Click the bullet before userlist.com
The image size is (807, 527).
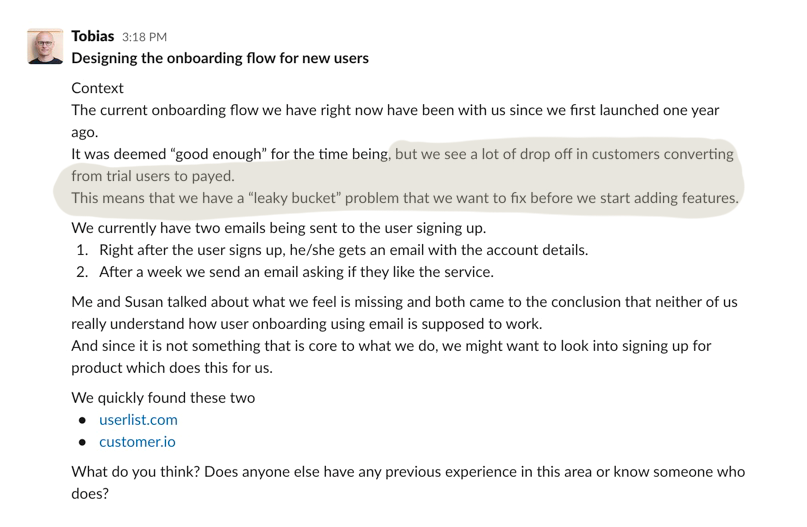coord(82,420)
